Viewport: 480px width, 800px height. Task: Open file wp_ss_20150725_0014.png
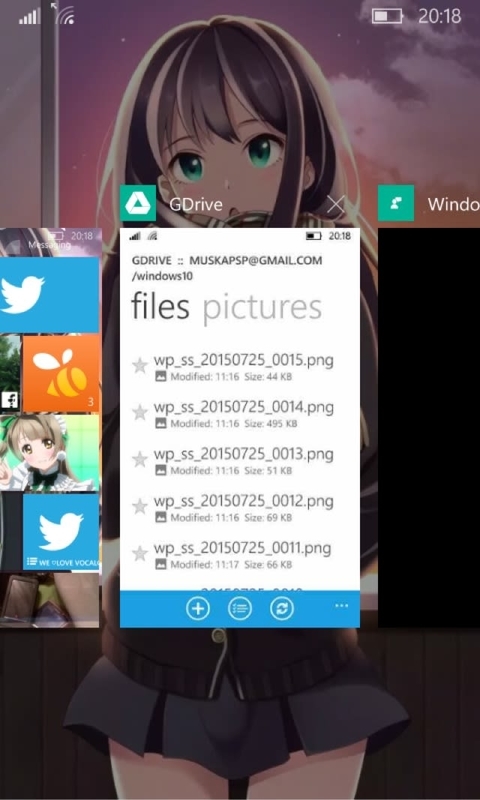coord(244,408)
